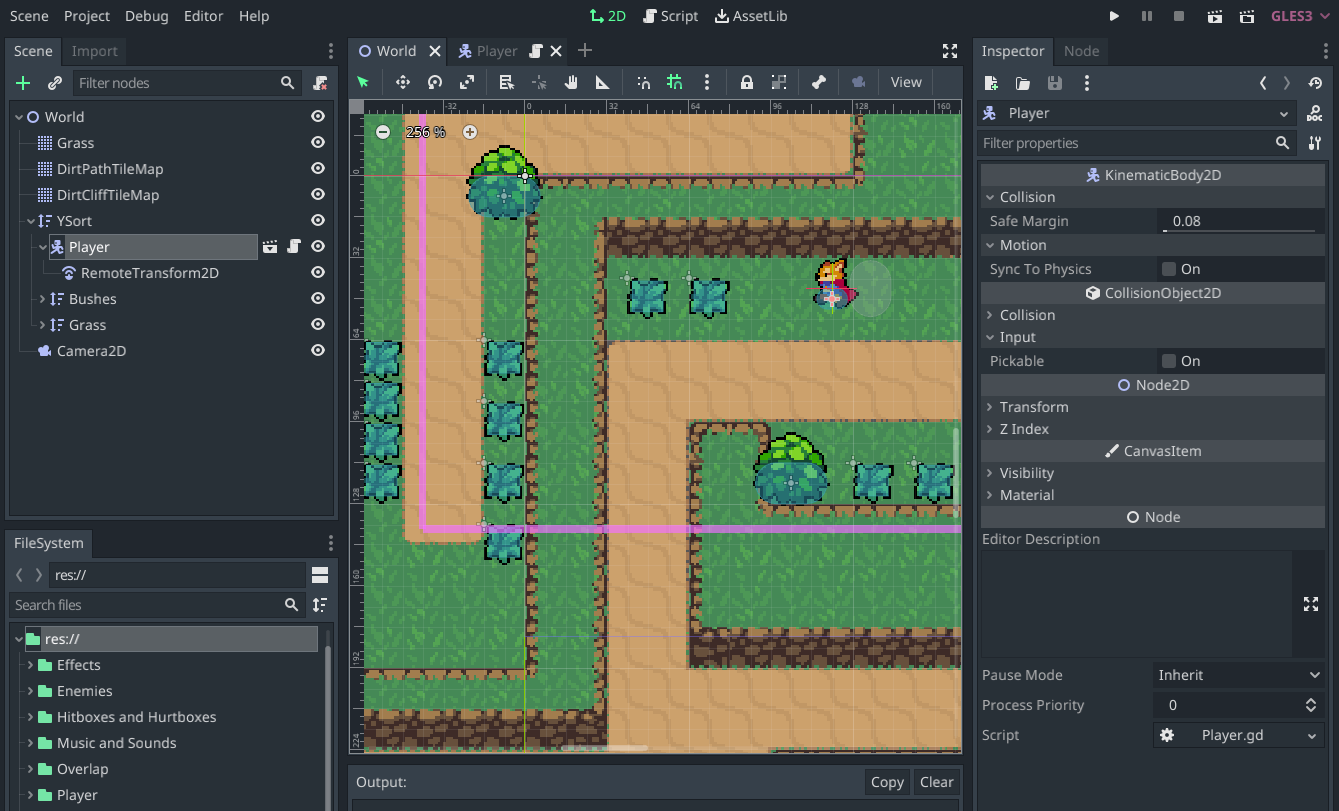Image resolution: width=1339 pixels, height=811 pixels.
Task: Toggle visibility of Bushes node
Action: [x=318, y=299]
